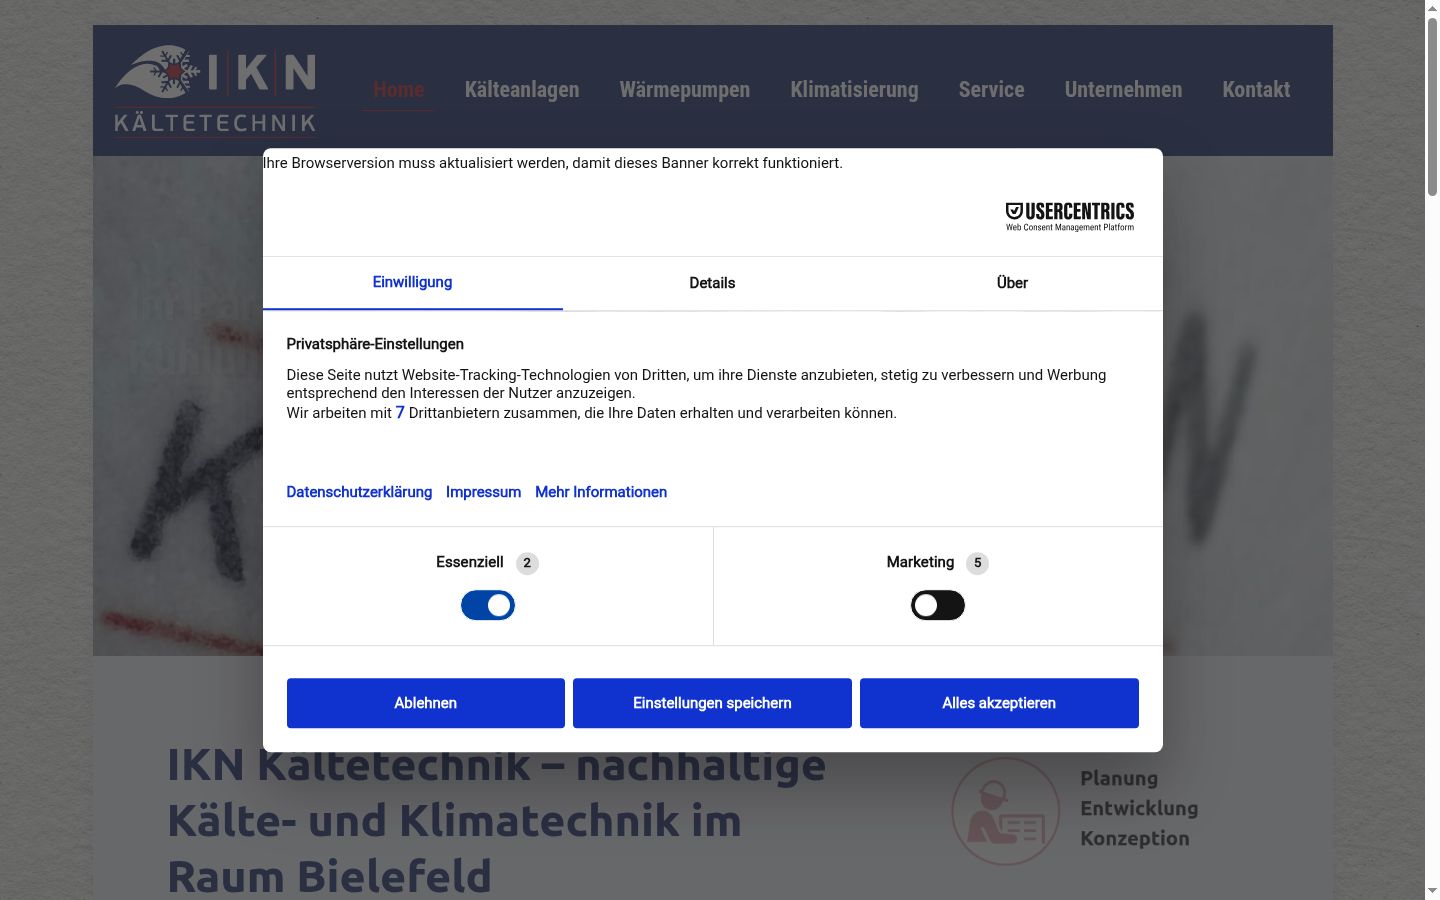Click the scrollbar up arrow
This screenshot has width=1440, height=900.
(1432, 7)
